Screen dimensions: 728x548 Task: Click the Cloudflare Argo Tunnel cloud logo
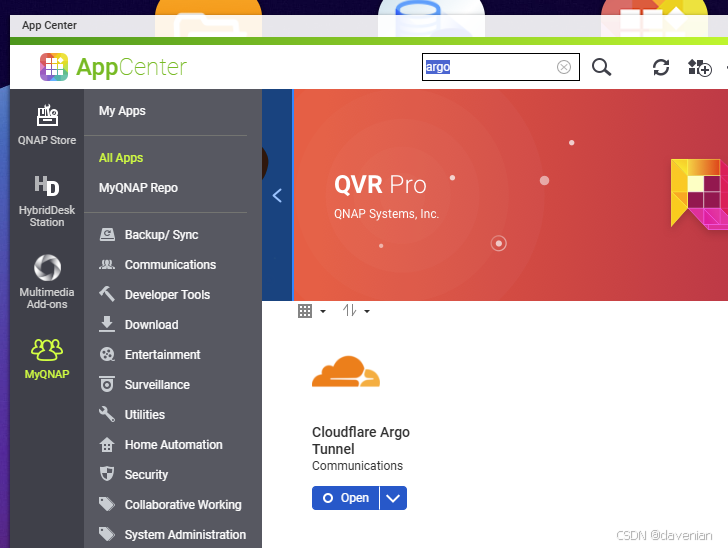pos(346,372)
